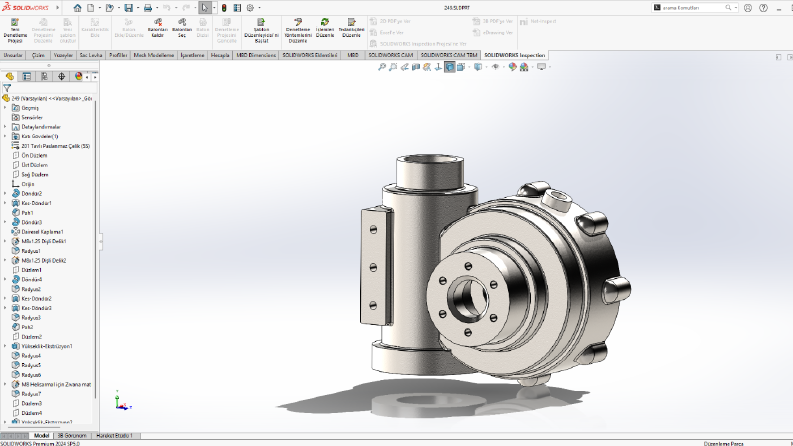Open the 3B Görünüm bottom tab
Viewport: 793px width, 446px height.
pyautogui.click(x=72, y=435)
